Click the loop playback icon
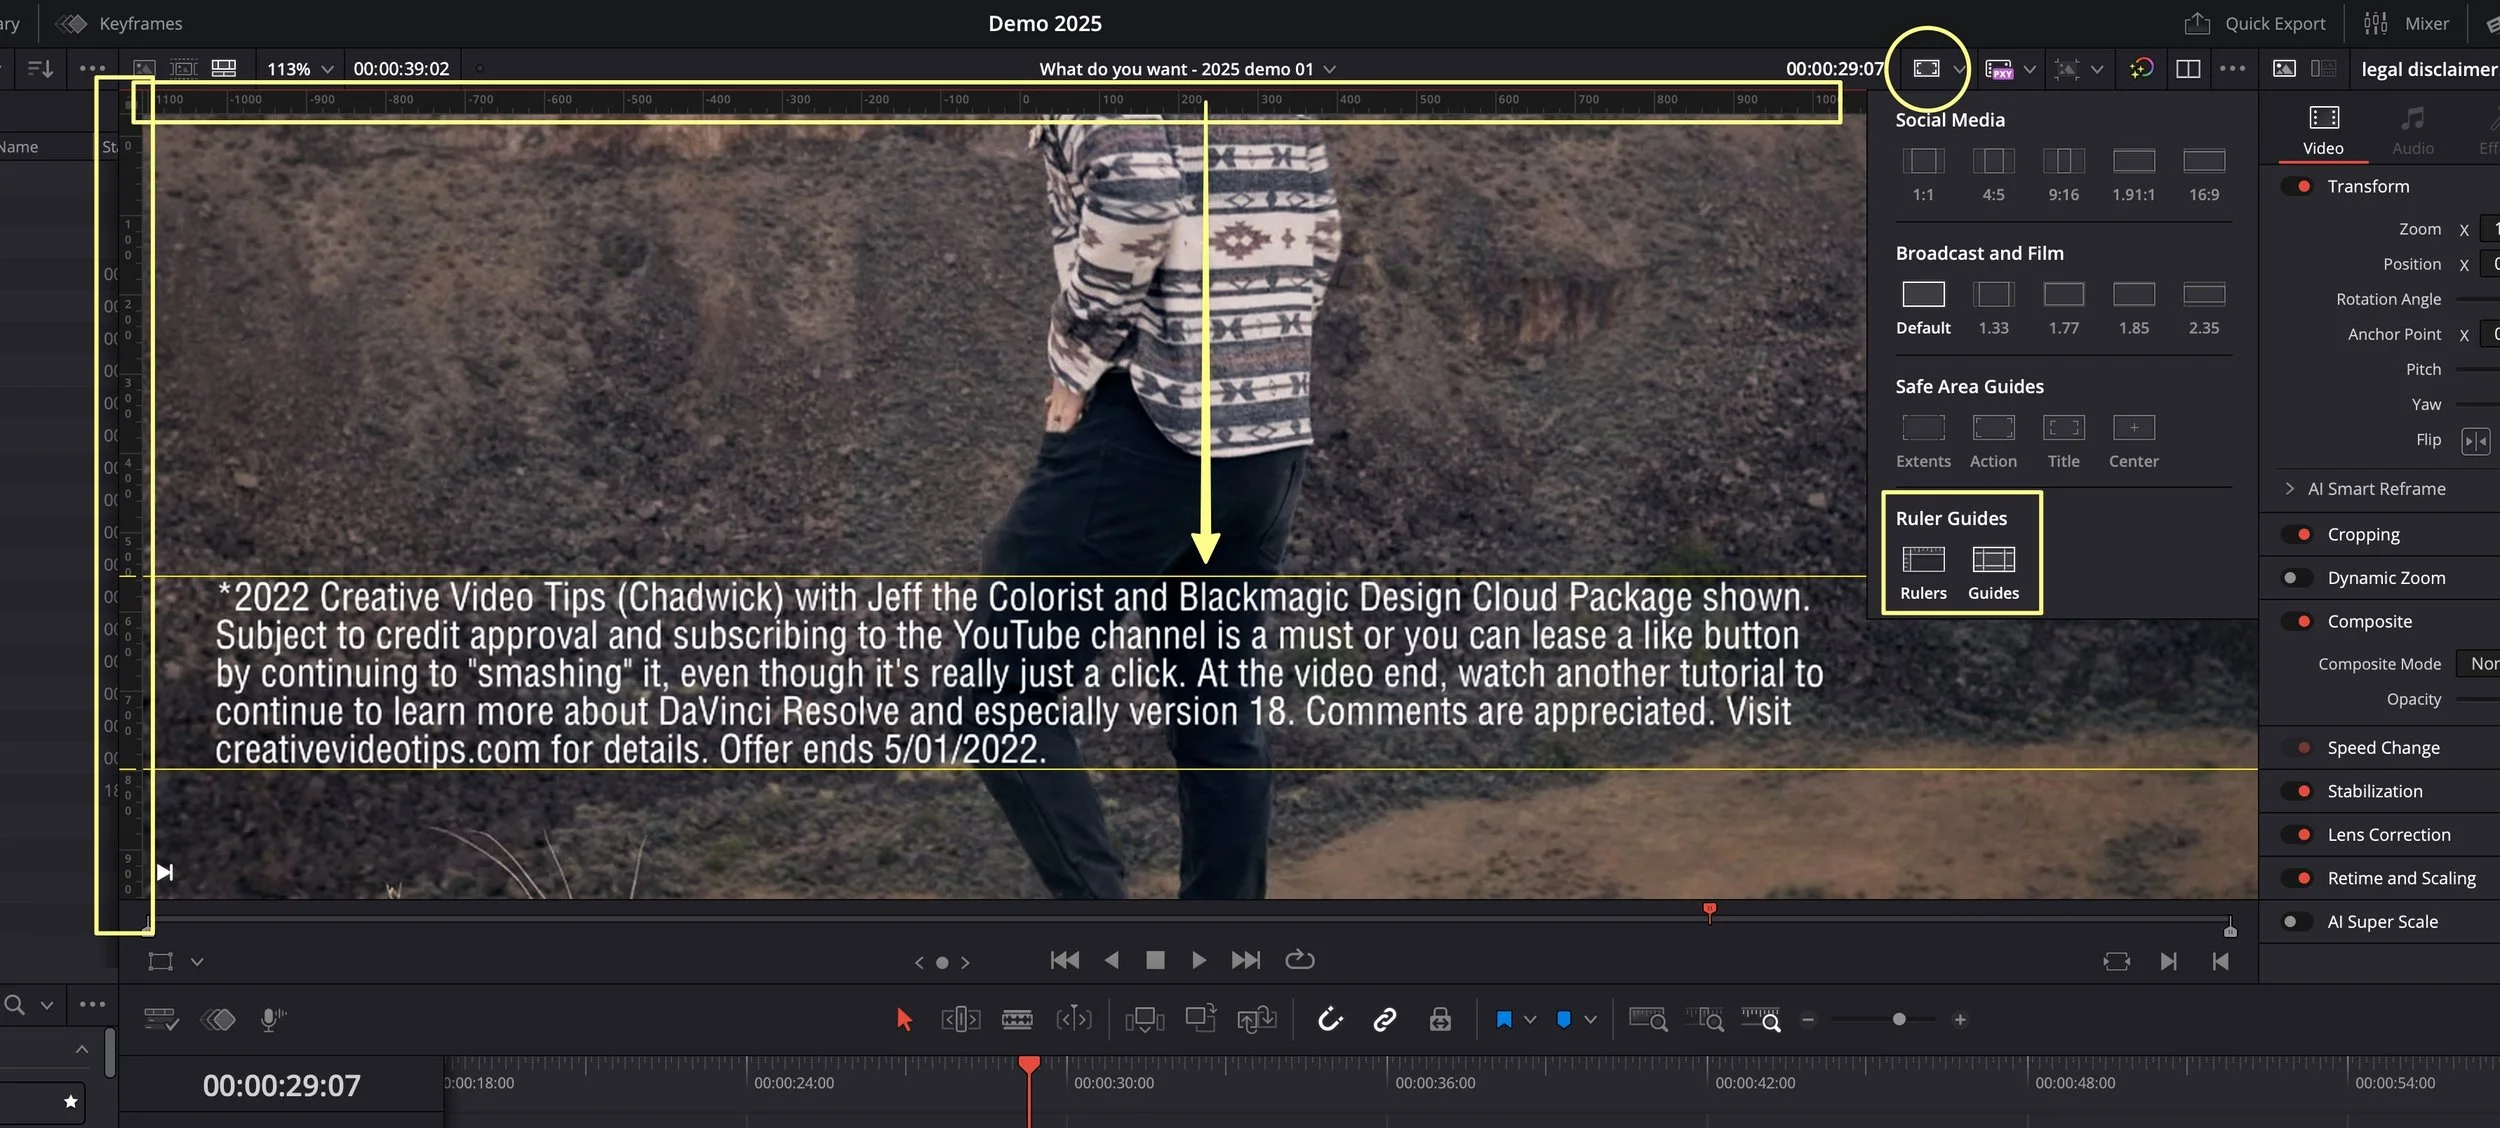The height and width of the screenshot is (1128, 2500). pos(1299,960)
